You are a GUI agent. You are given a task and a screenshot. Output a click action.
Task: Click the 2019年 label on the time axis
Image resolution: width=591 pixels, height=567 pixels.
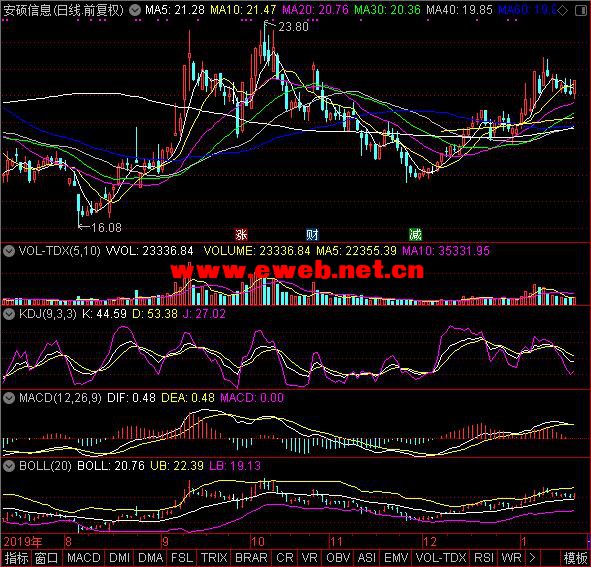(23, 542)
